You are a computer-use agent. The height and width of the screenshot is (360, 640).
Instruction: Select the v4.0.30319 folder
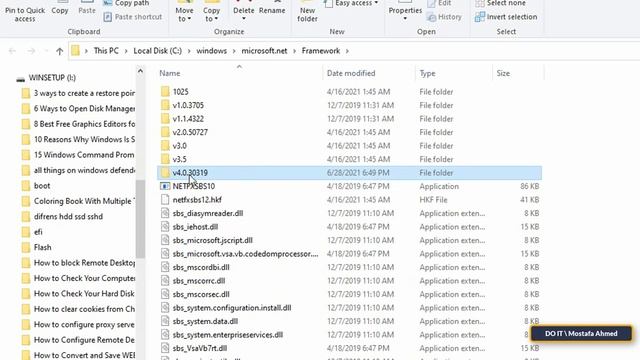(x=349, y=173)
